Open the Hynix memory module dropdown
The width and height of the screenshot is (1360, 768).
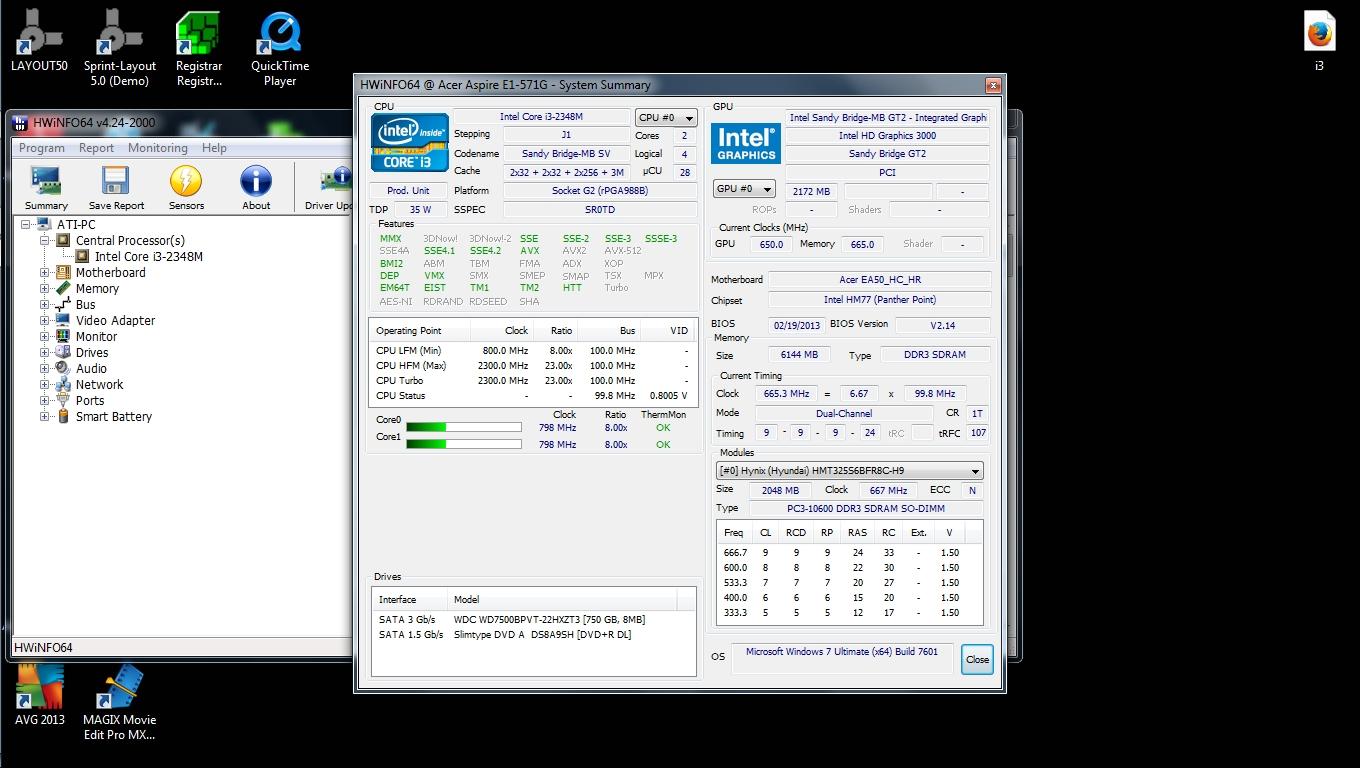849,471
